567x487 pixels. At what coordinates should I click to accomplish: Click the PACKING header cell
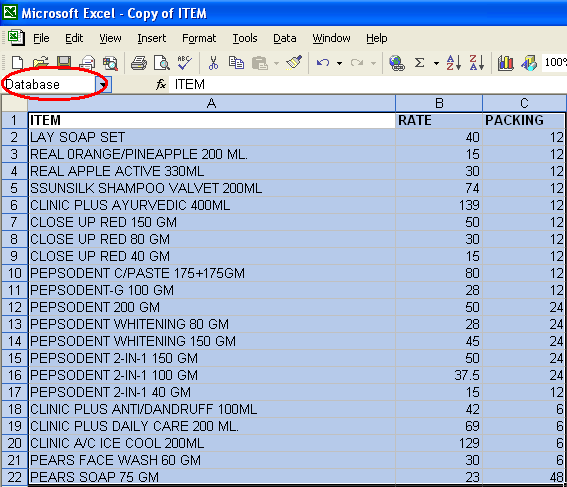(524, 120)
